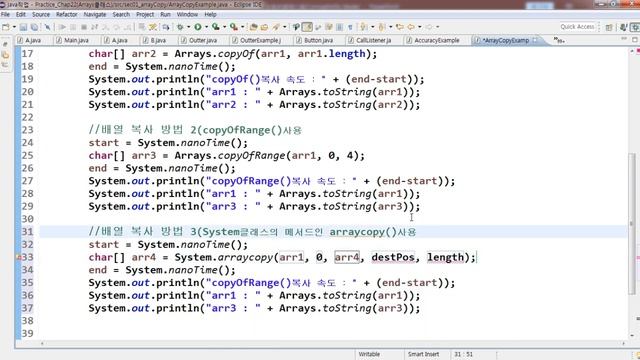Expand the Coverage dropdown arrow
The image size is (640, 360).
[224, 27]
